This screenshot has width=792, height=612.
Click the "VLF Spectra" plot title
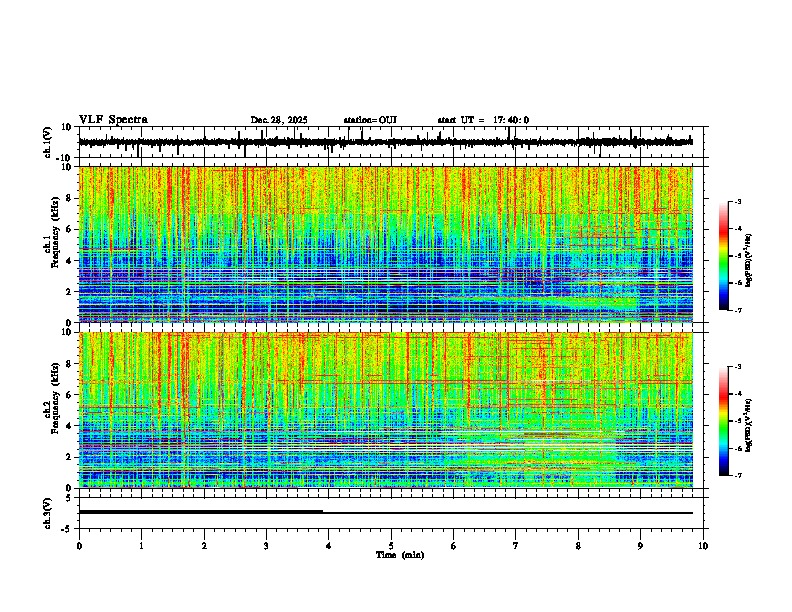(x=113, y=120)
